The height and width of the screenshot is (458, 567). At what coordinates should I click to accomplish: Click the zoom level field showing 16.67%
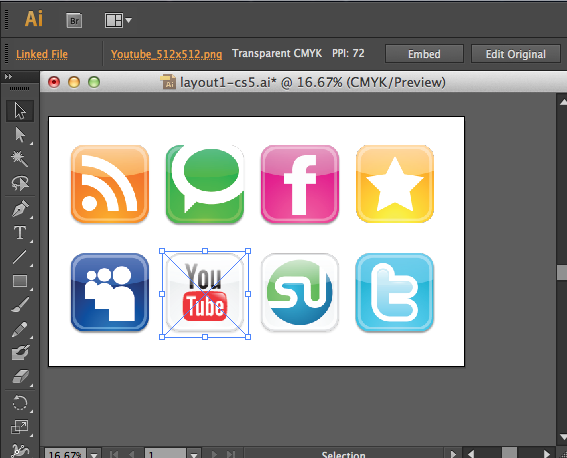point(65,454)
